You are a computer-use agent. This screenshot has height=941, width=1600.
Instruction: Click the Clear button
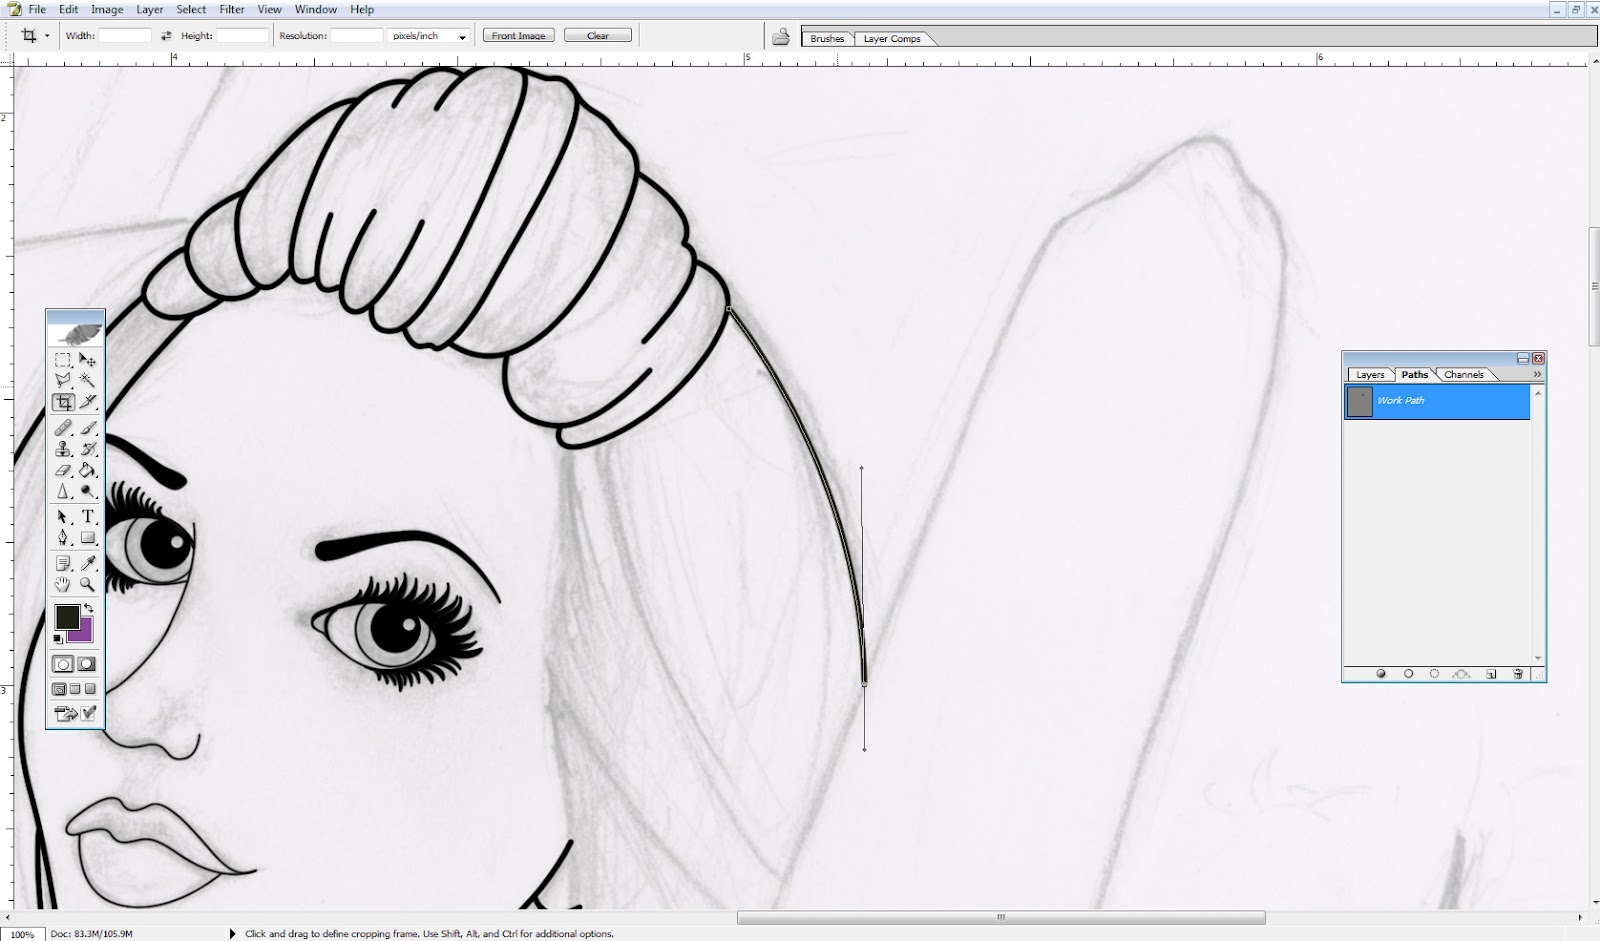coord(598,34)
